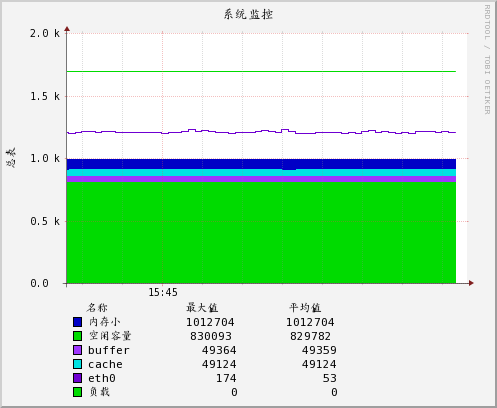Viewport: 497px width, 408px height.
Task: Click the 0.5 k axis label
Action: (45, 221)
